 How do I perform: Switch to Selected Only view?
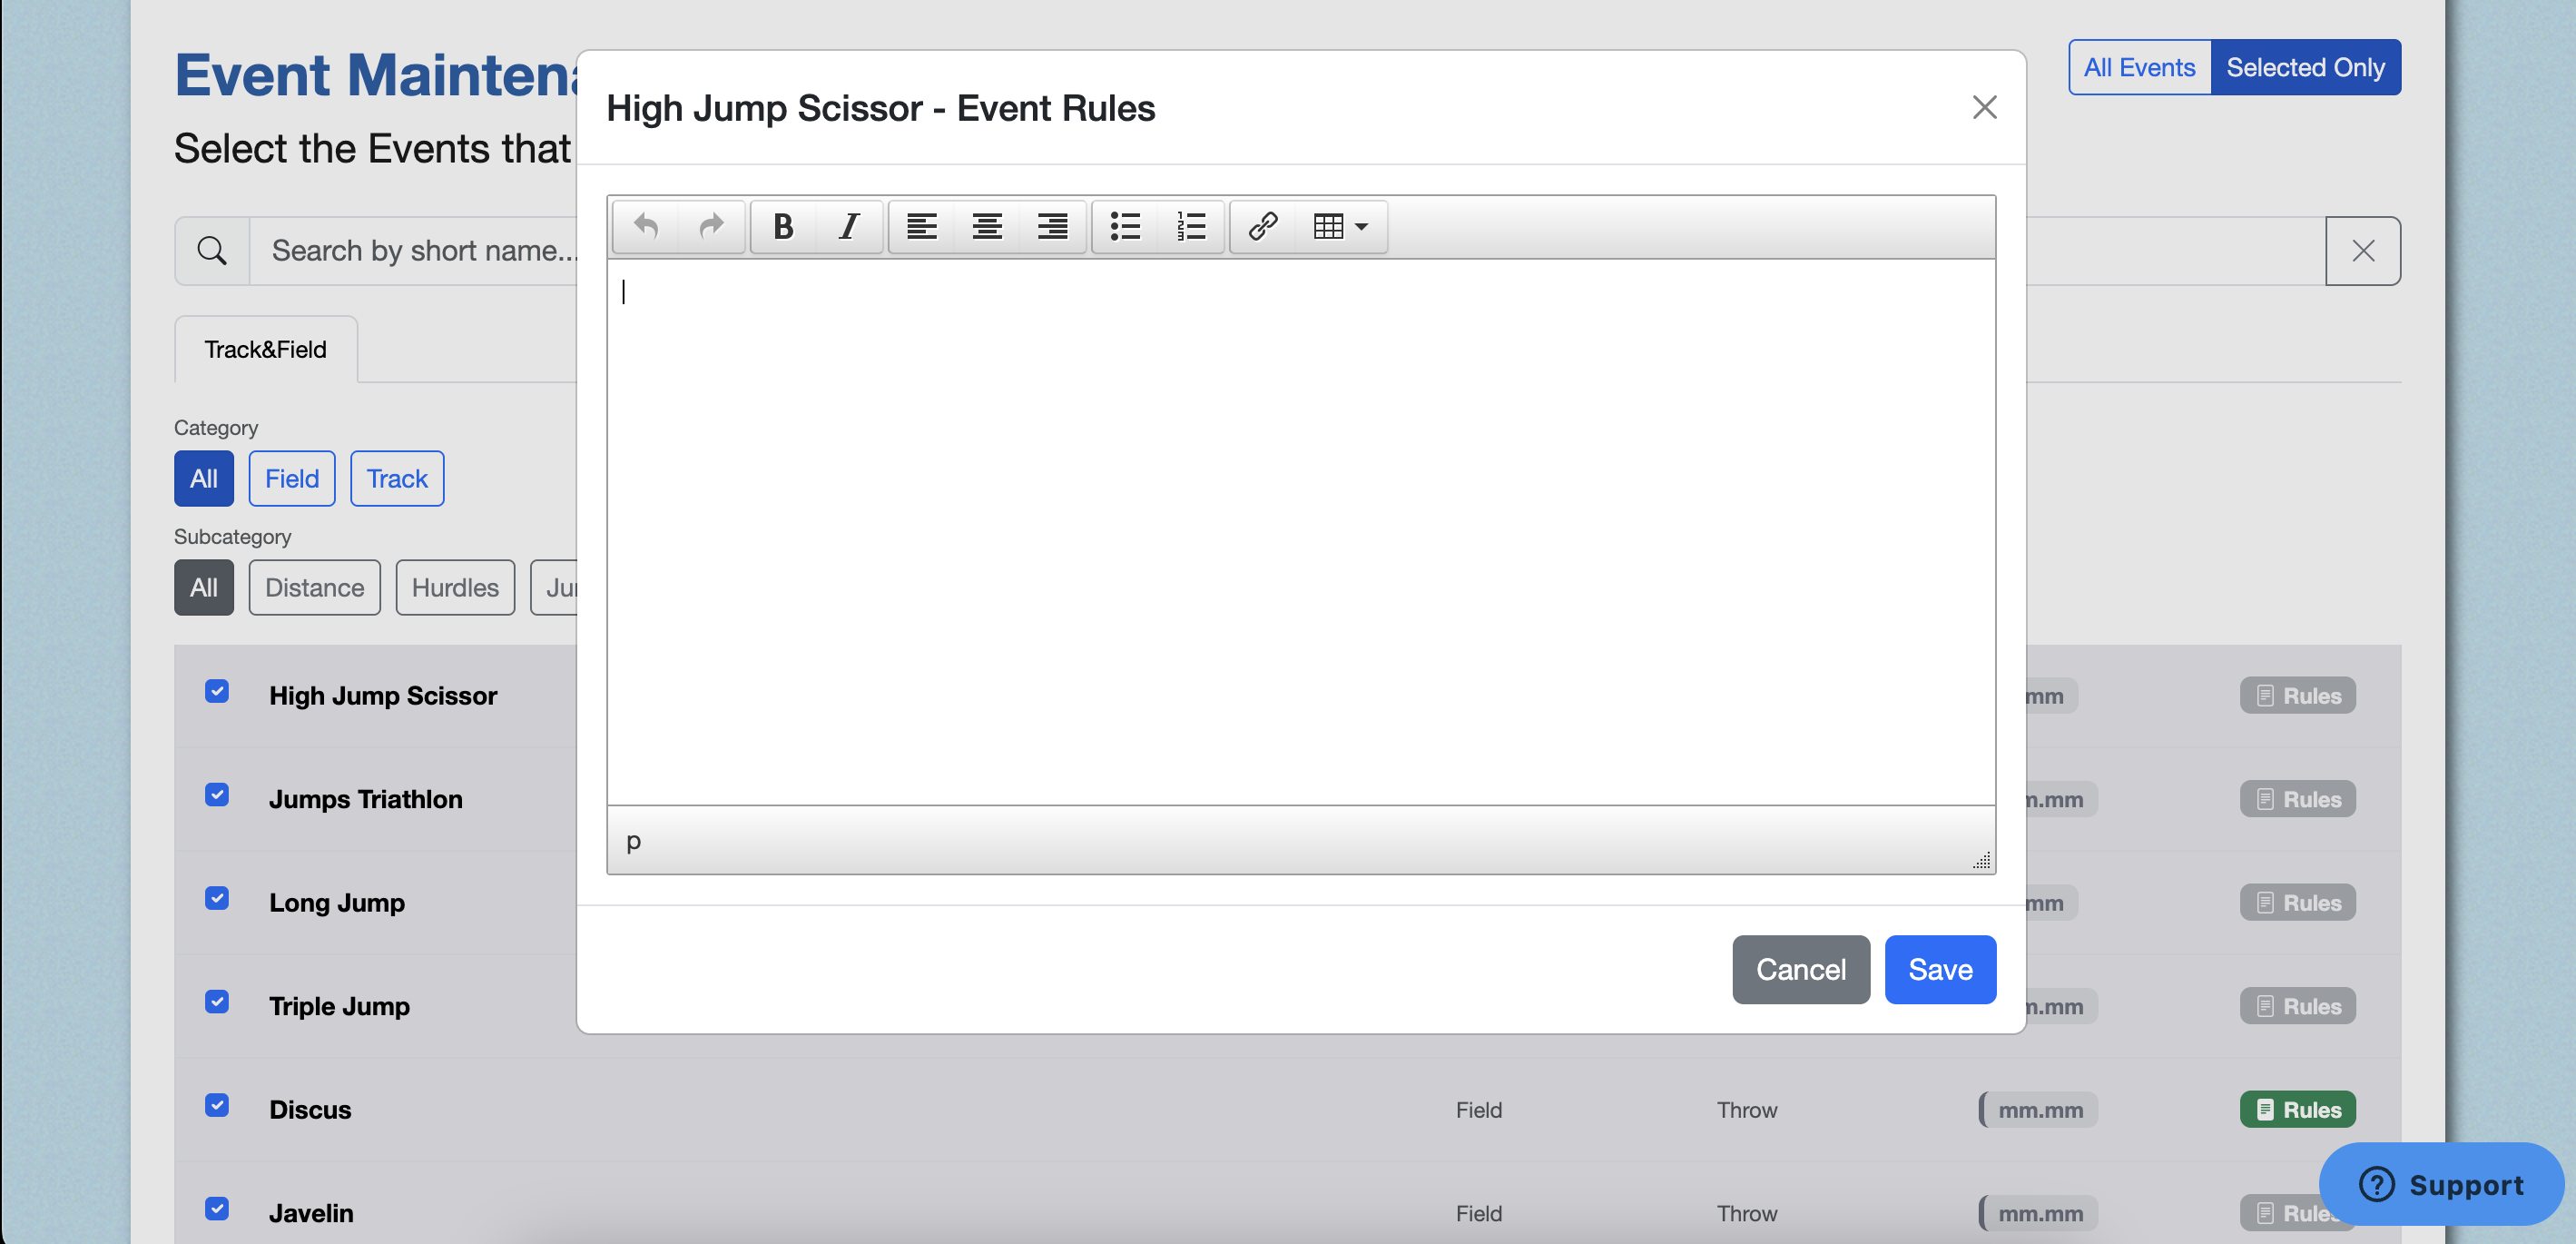coord(2305,67)
